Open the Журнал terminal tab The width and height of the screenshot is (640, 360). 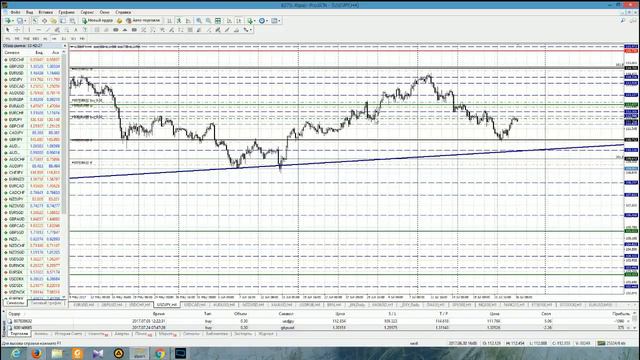click(x=265, y=334)
